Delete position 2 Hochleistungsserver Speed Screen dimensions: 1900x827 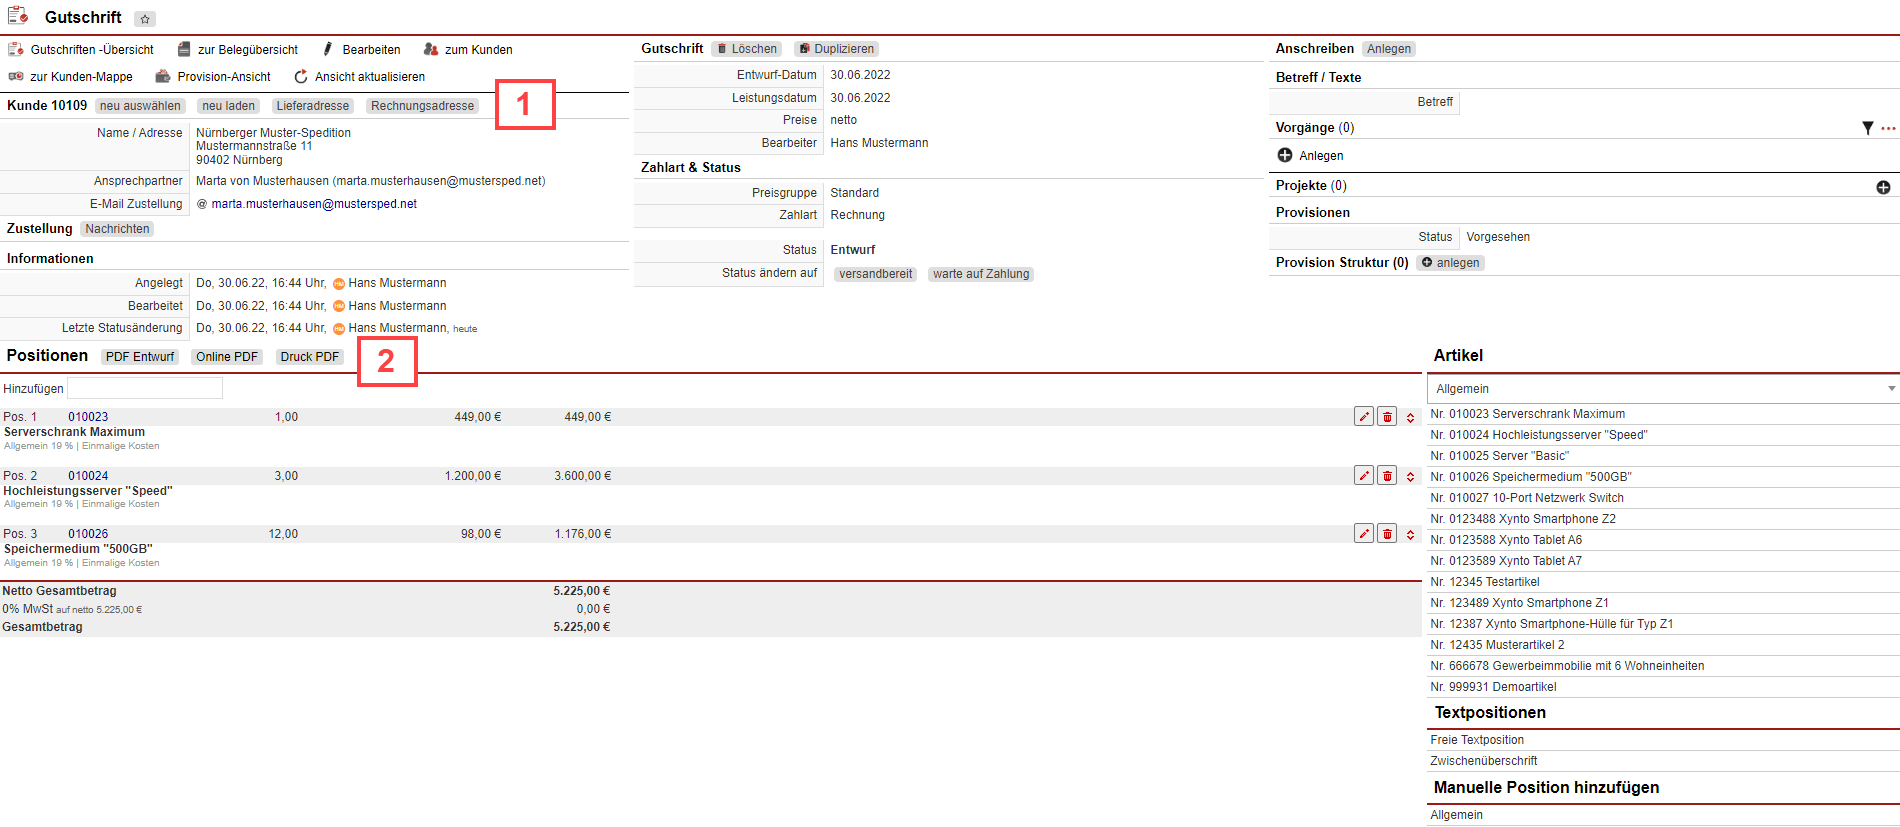pyautogui.click(x=1387, y=476)
